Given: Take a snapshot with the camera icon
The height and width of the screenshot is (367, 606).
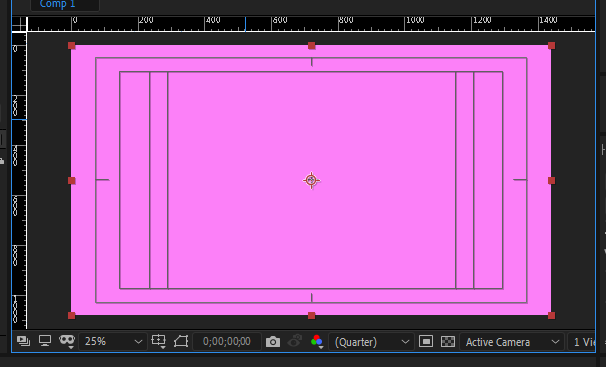Looking at the screenshot, I should pyautogui.click(x=273, y=342).
